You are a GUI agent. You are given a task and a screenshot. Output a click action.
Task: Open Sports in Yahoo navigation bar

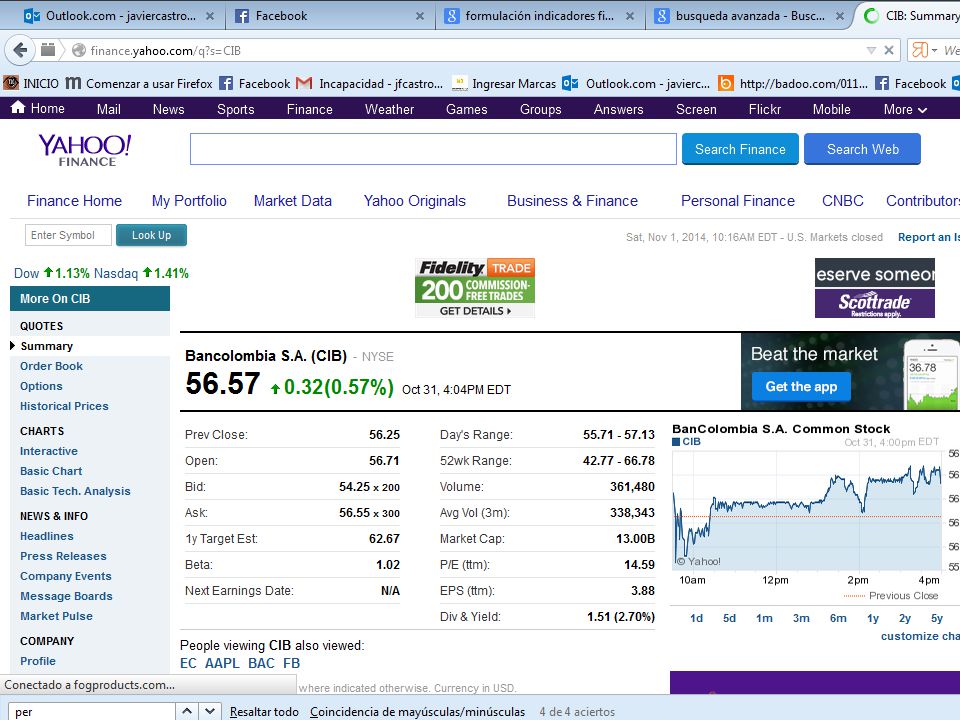tap(236, 109)
